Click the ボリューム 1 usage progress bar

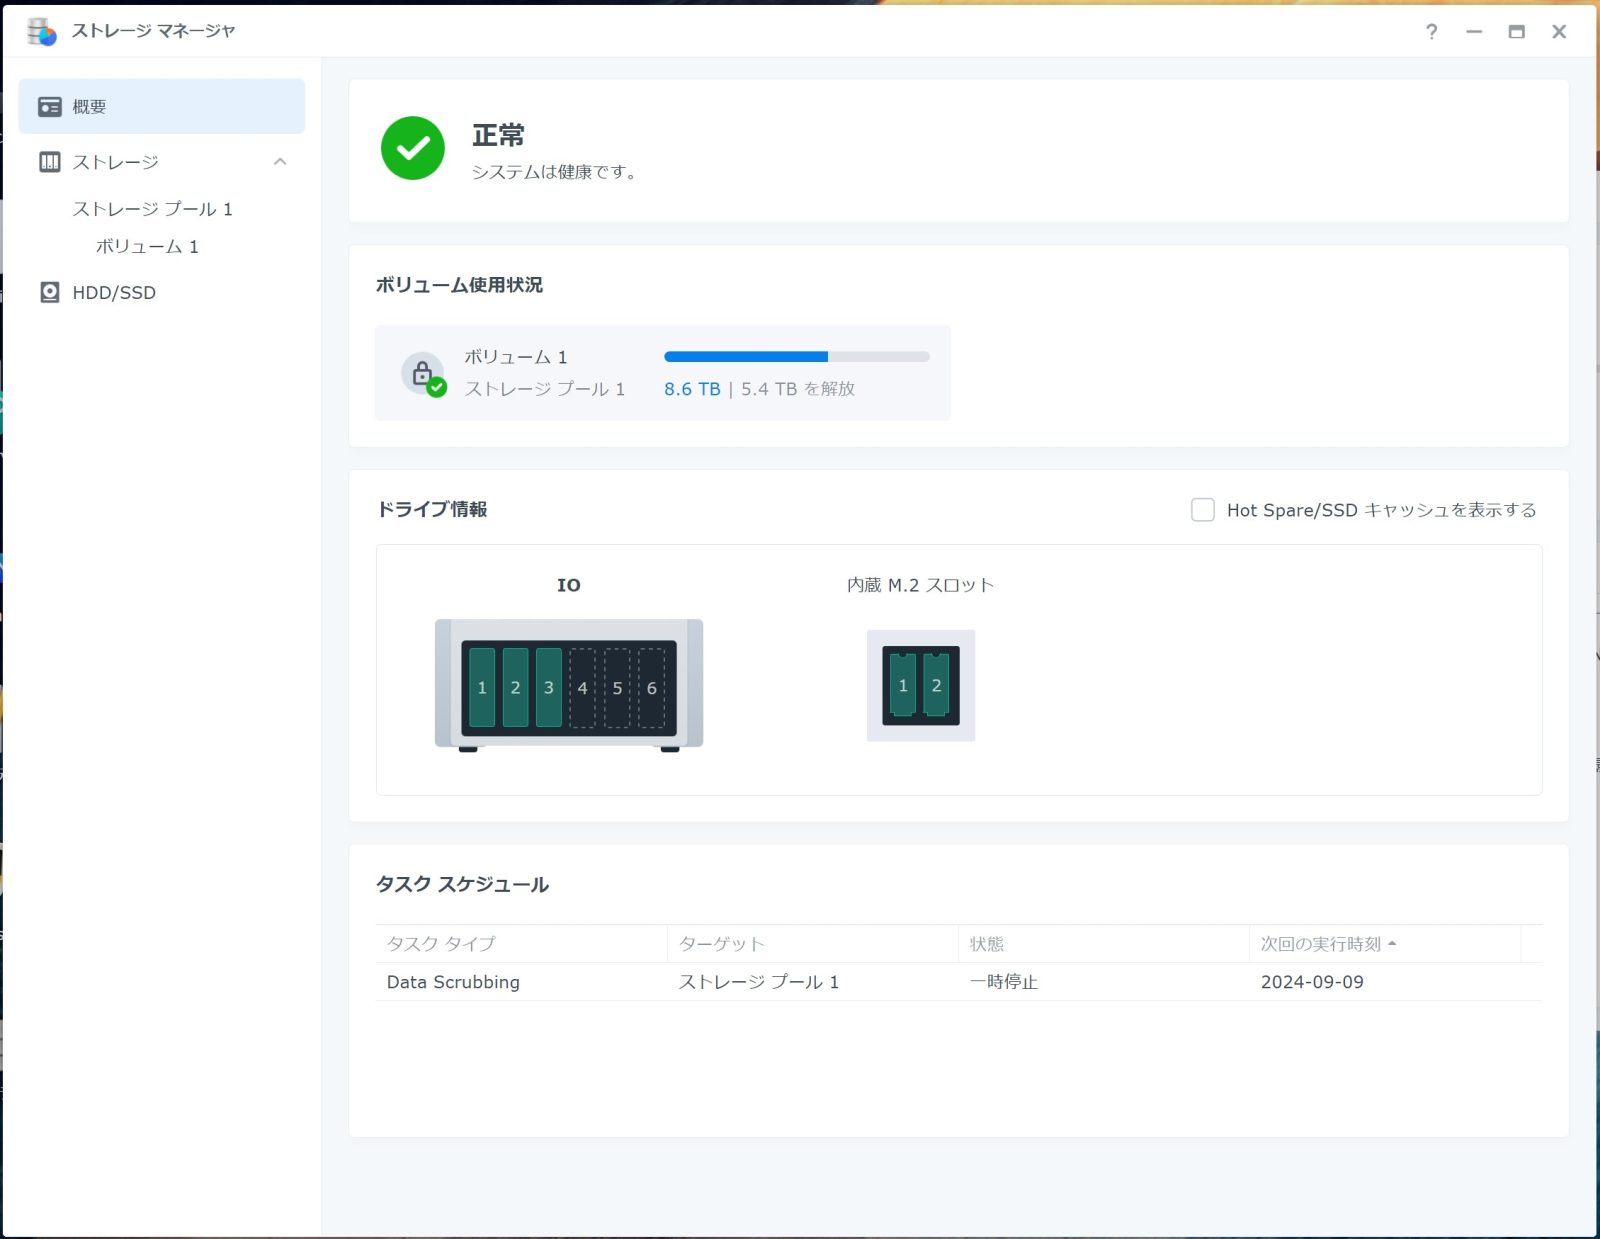click(x=796, y=357)
